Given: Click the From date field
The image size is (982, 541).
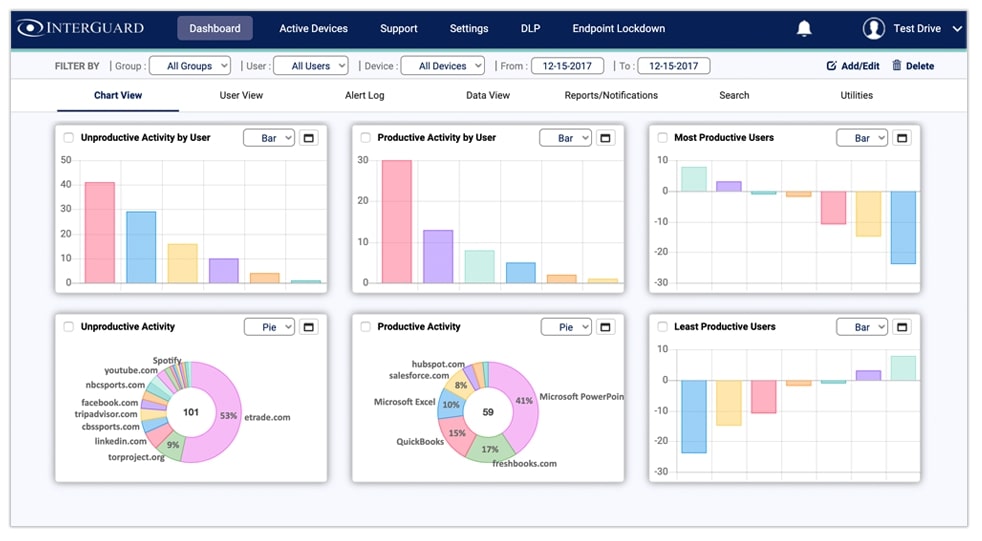Looking at the screenshot, I should click(567, 66).
